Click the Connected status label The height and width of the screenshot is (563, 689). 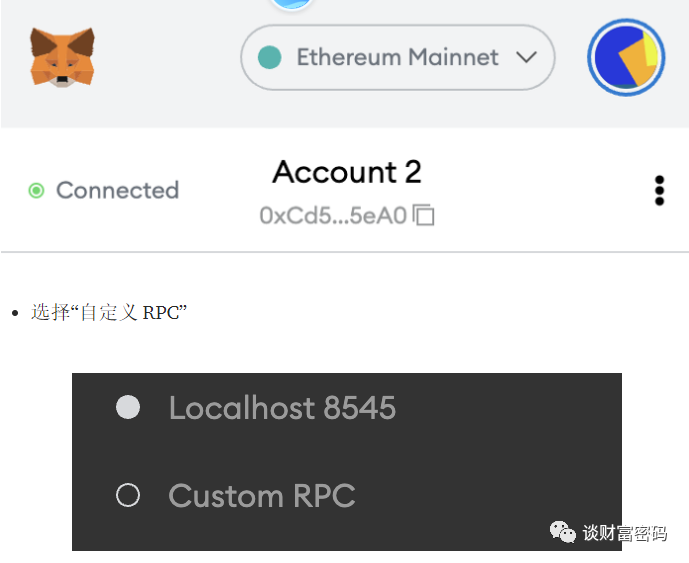pyautogui.click(x=117, y=190)
